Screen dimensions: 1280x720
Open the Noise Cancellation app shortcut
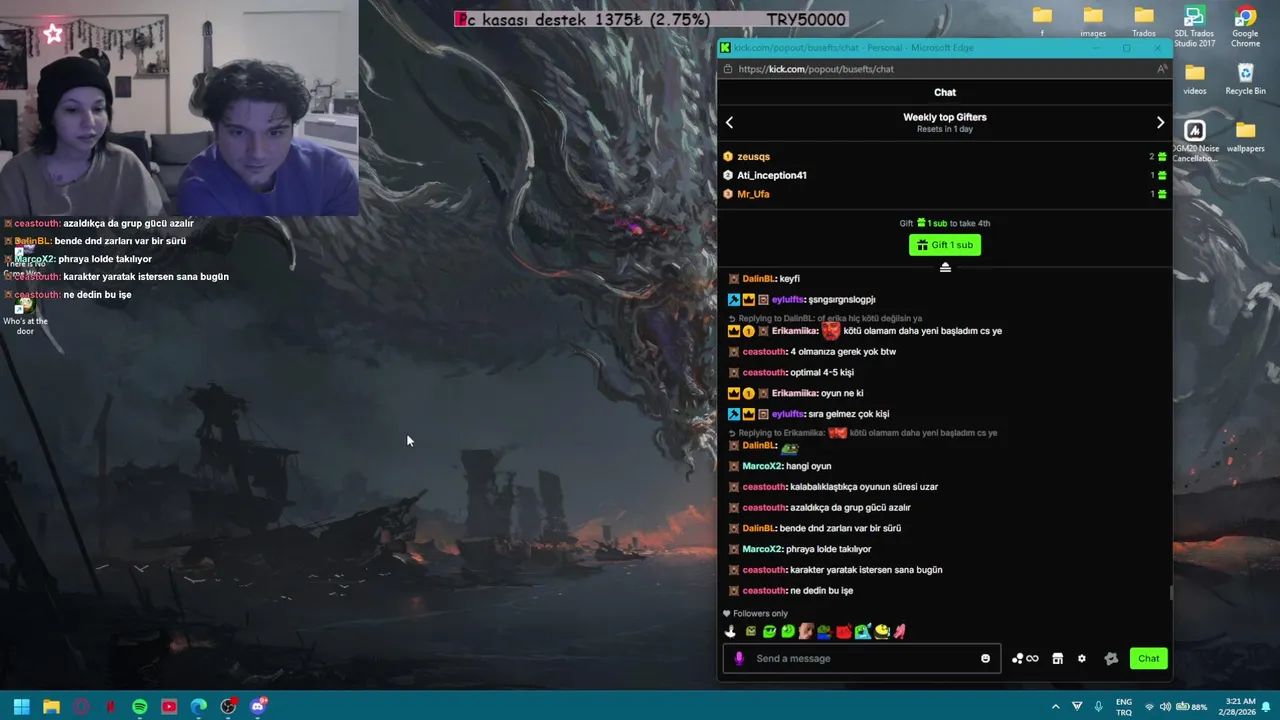[x=1194, y=141]
